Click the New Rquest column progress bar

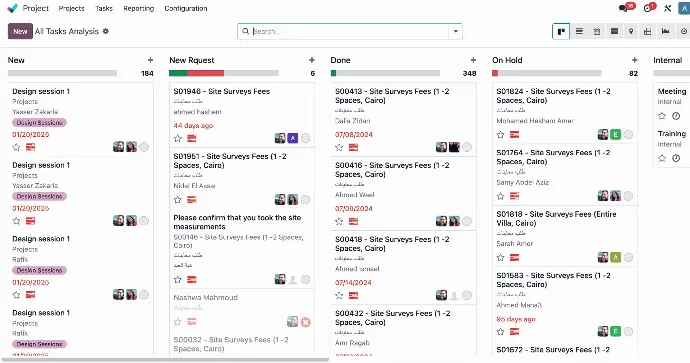pyautogui.click(x=224, y=73)
